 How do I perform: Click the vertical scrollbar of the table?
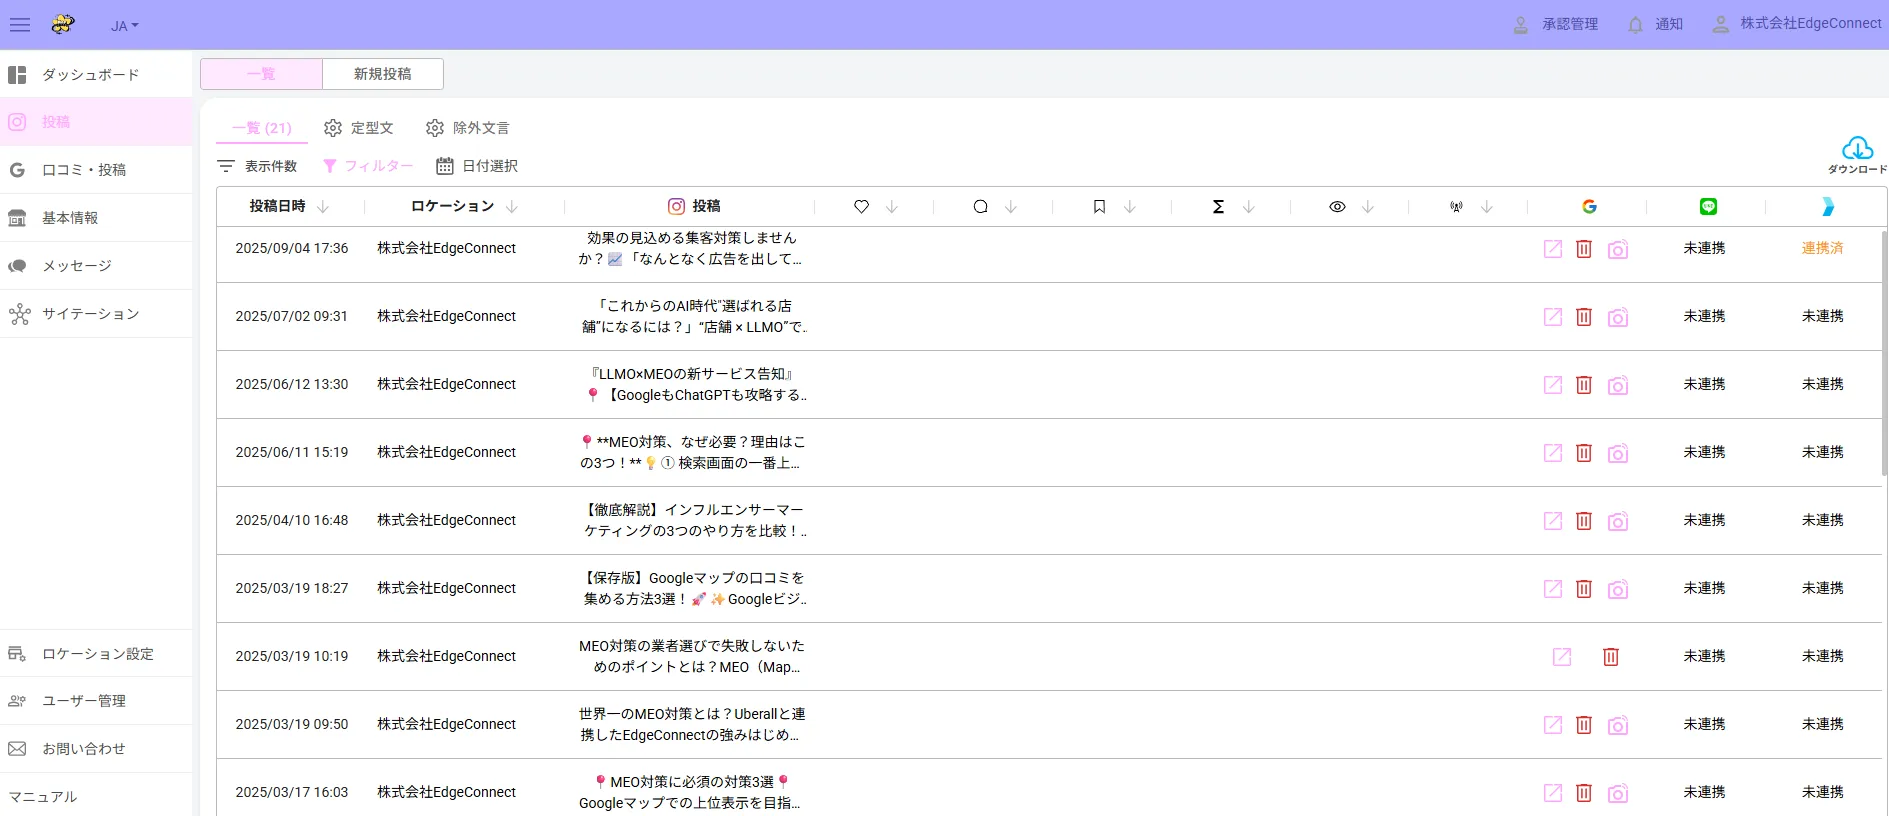click(1884, 350)
